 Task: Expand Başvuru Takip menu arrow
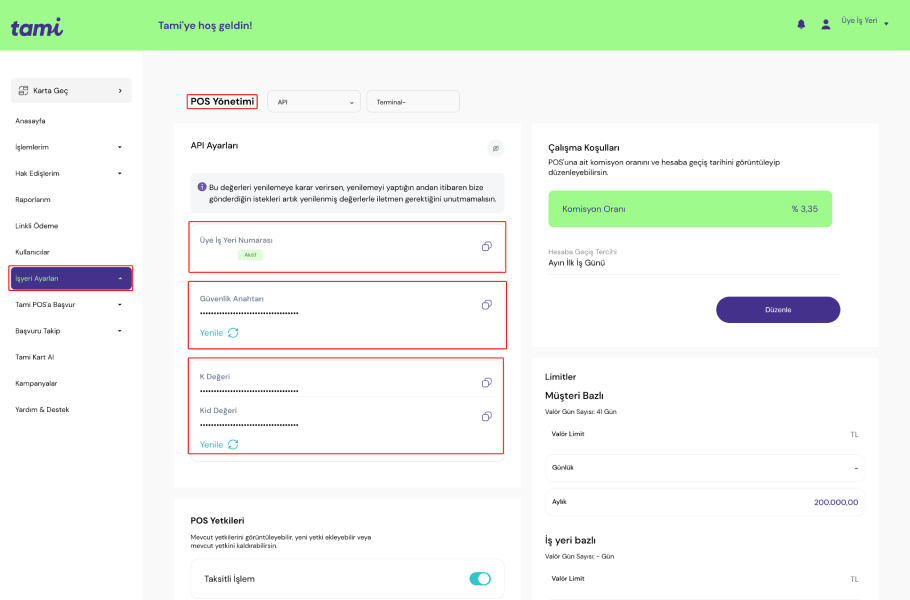(120, 331)
